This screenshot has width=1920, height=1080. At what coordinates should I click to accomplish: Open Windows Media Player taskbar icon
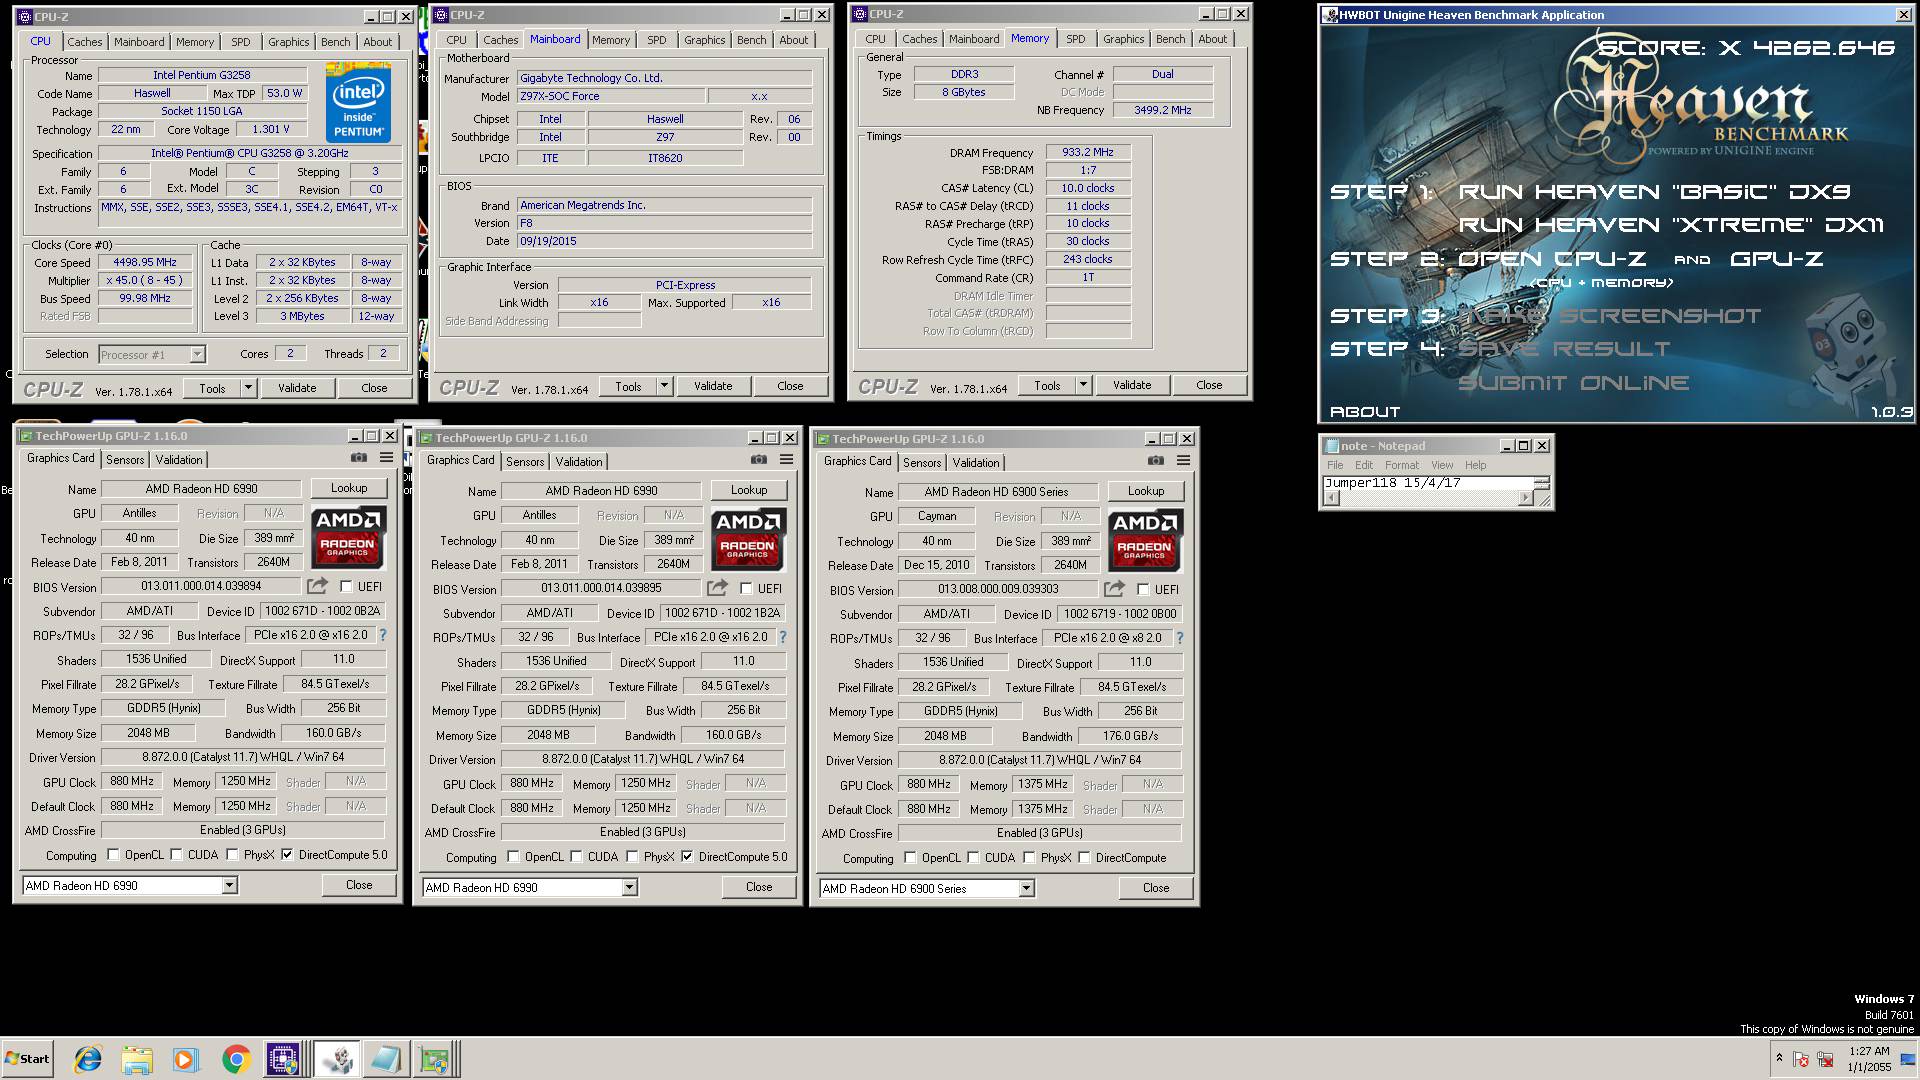[185, 1059]
